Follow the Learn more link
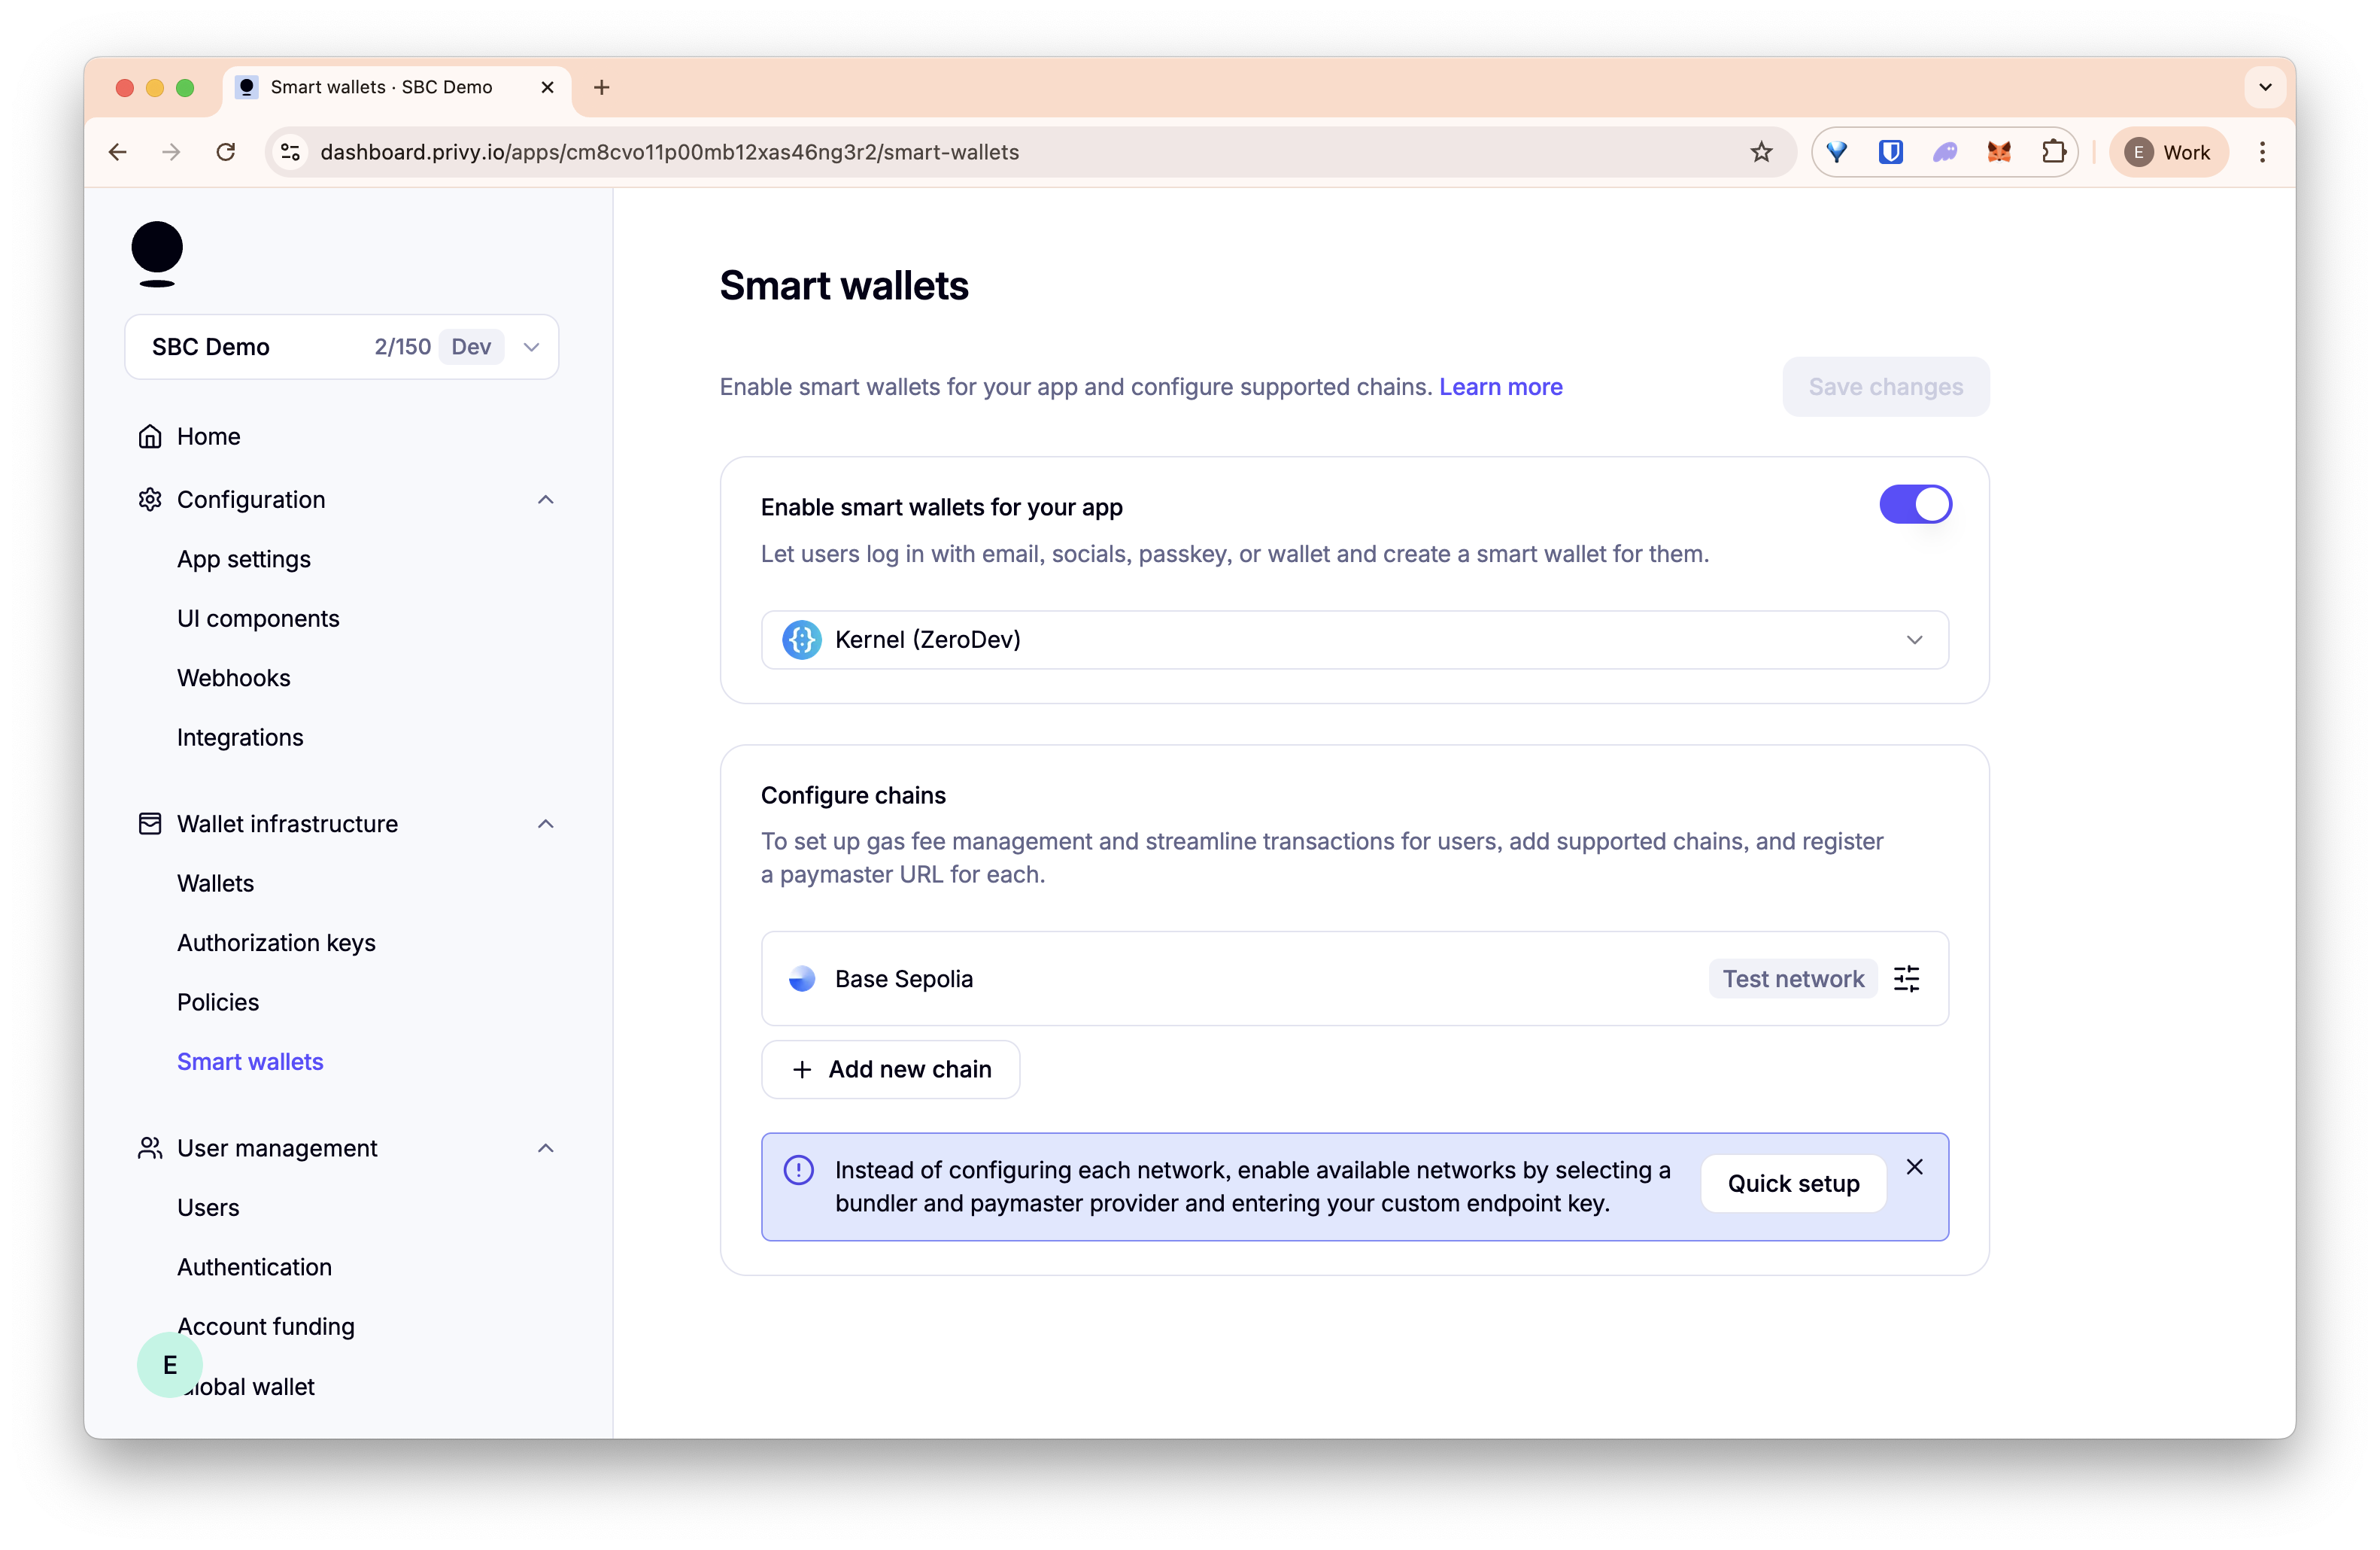Viewport: 2380px width, 1550px height. [x=1500, y=387]
